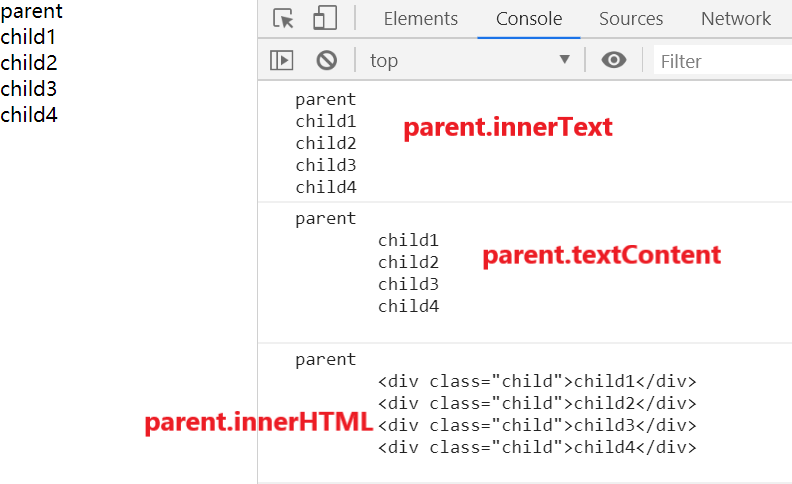Click the logged child4 div HTML line
The height and width of the screenshot is (484, 792).
(x=536, y=447)
